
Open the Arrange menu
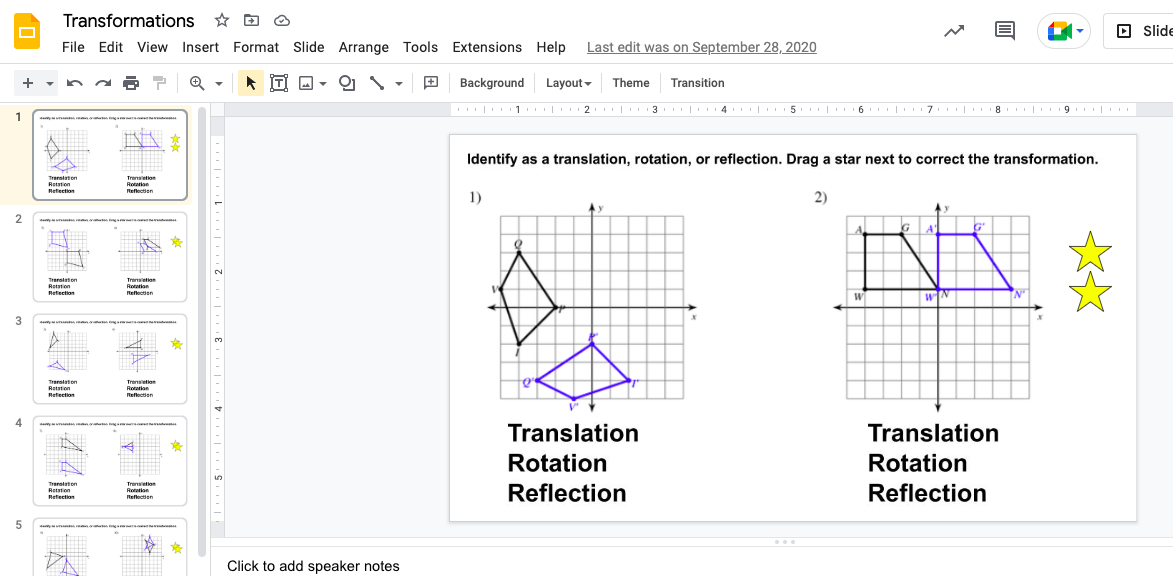coord(364,47)
